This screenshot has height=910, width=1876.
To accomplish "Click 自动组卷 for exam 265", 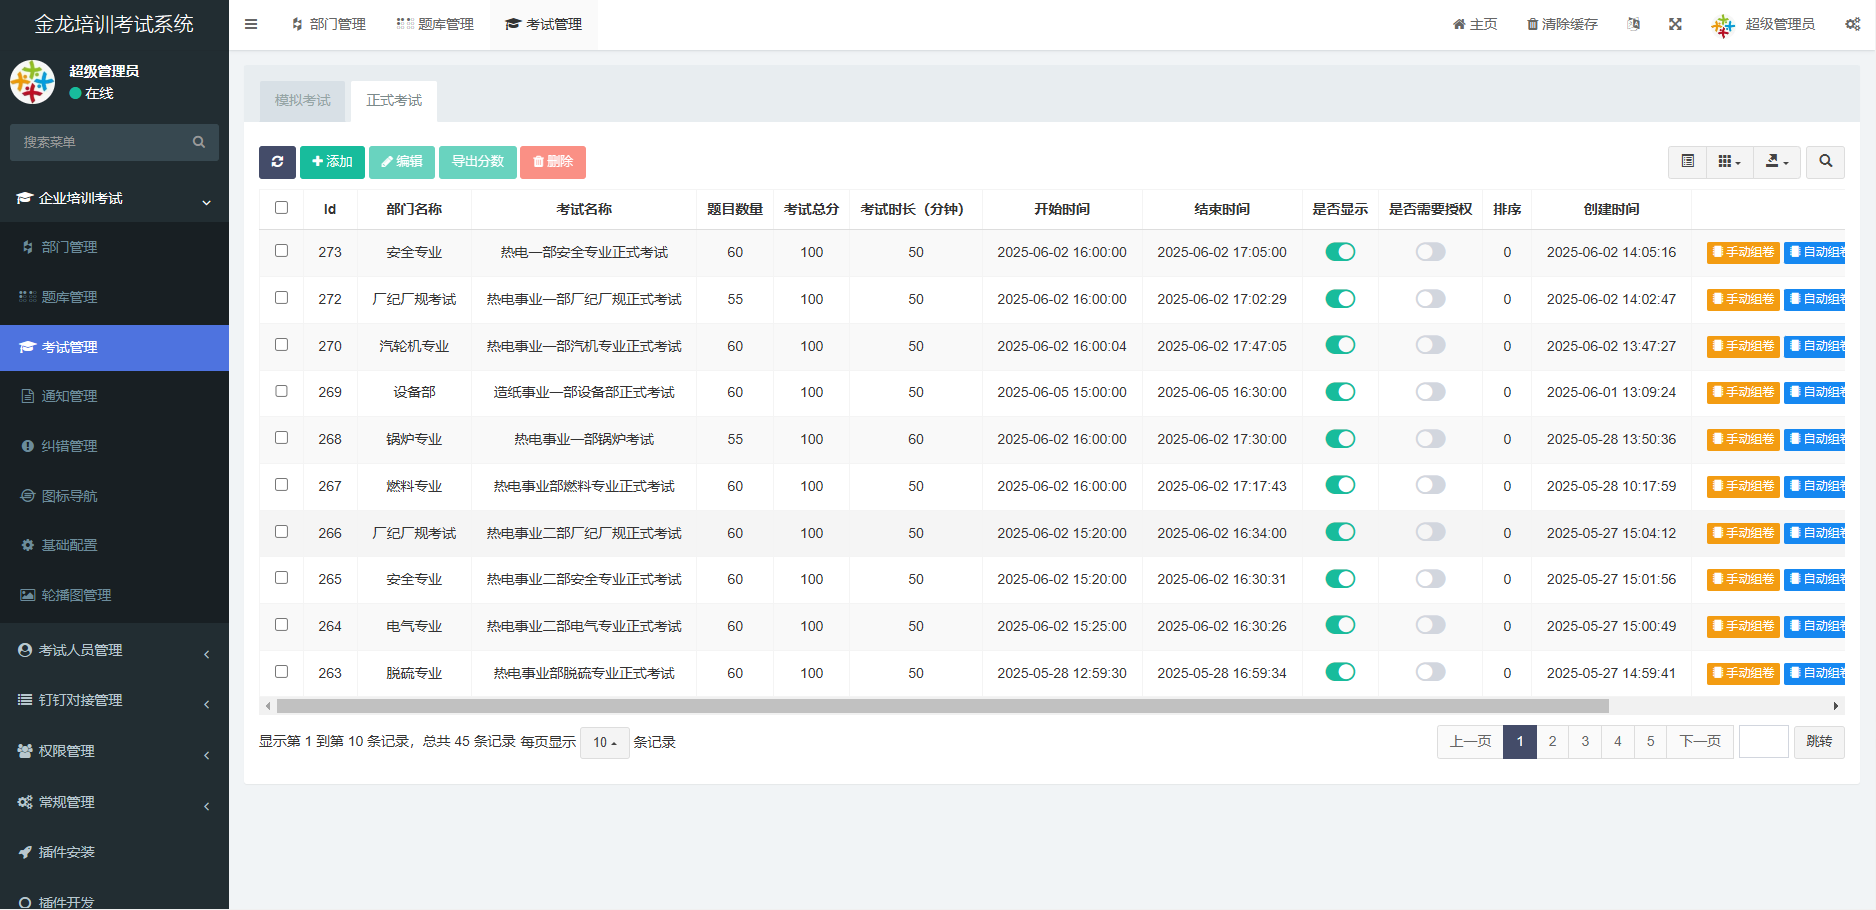I will click(1815, 579).
